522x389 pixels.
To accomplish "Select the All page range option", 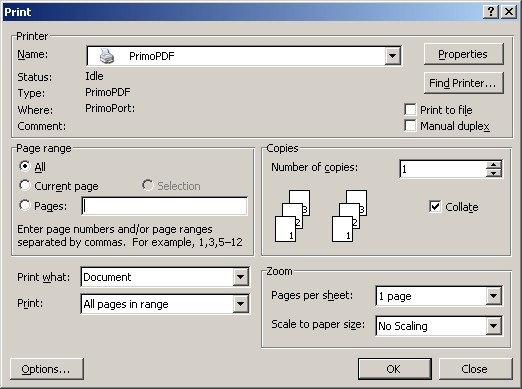I will [25, 166].
